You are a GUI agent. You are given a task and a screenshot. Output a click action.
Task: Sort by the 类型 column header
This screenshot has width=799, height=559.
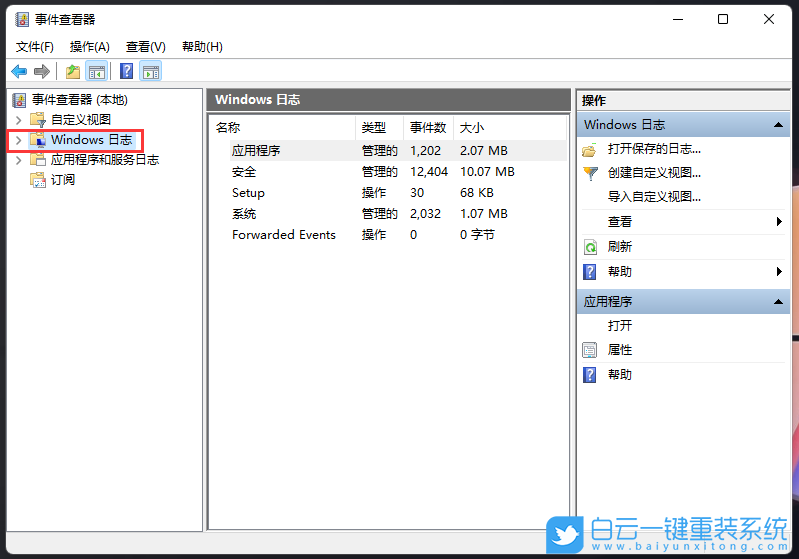click(380, 128)
